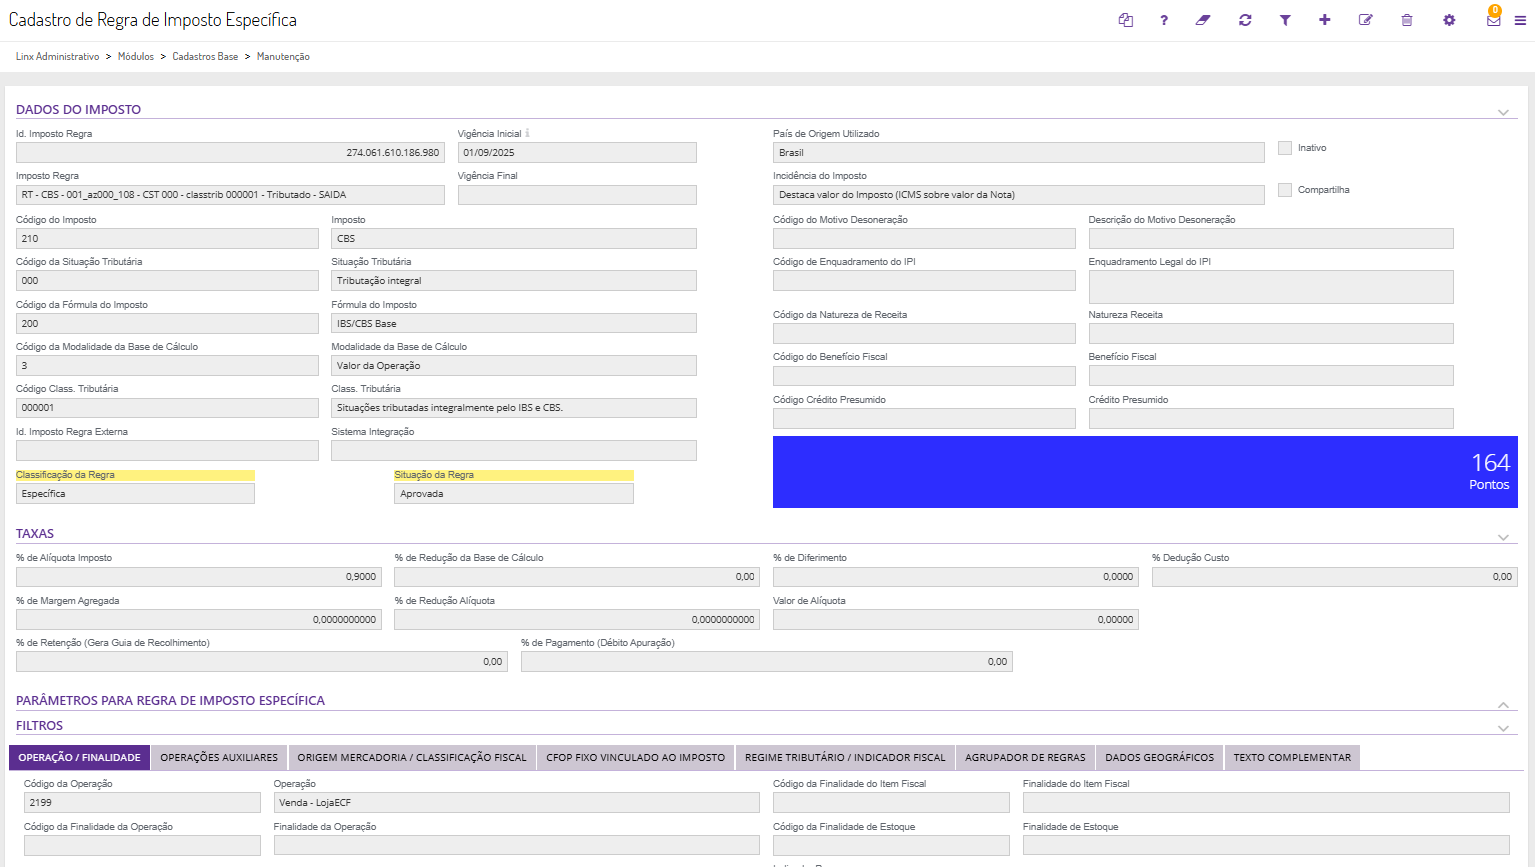Refresh the record with the reload icon
The width and height of the screenshot is (1535, 867).
click(x=1245, y=20)
